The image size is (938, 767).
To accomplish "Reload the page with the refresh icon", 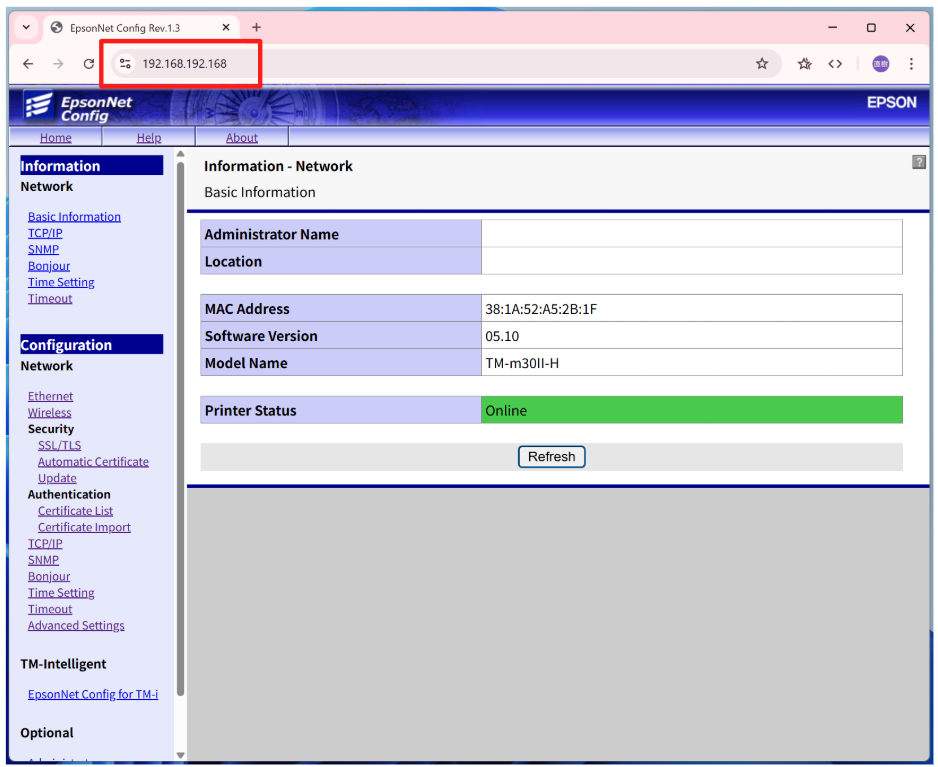I will [x=89, y=63].
